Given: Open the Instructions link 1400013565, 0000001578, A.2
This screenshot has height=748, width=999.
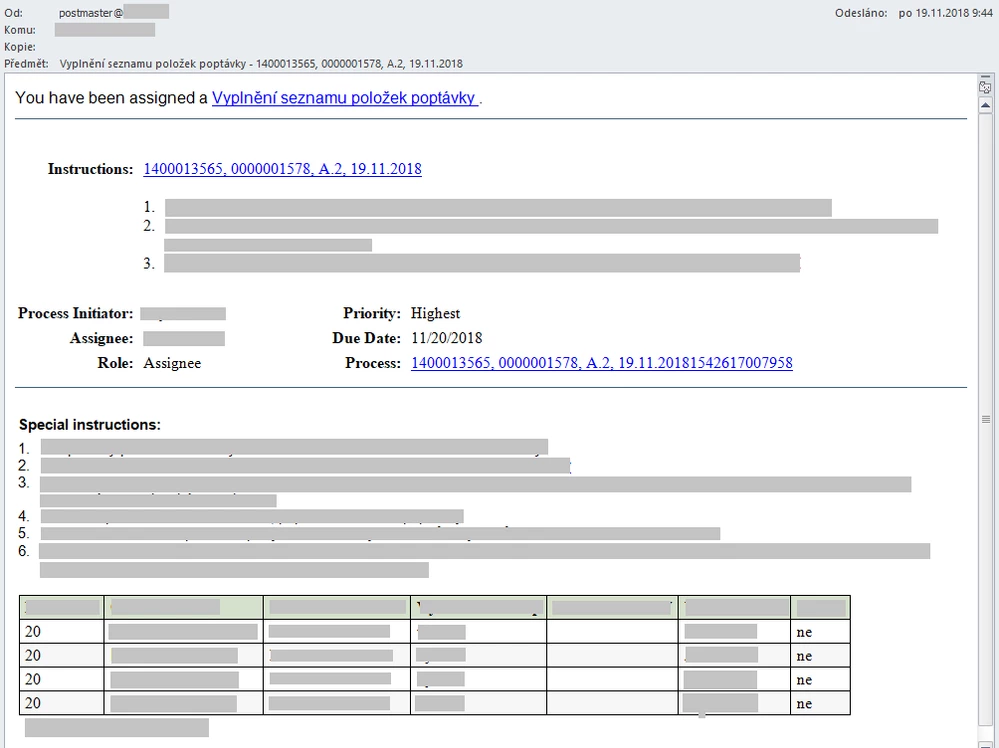Looking at the screenshot, I should tap(282, 169).
